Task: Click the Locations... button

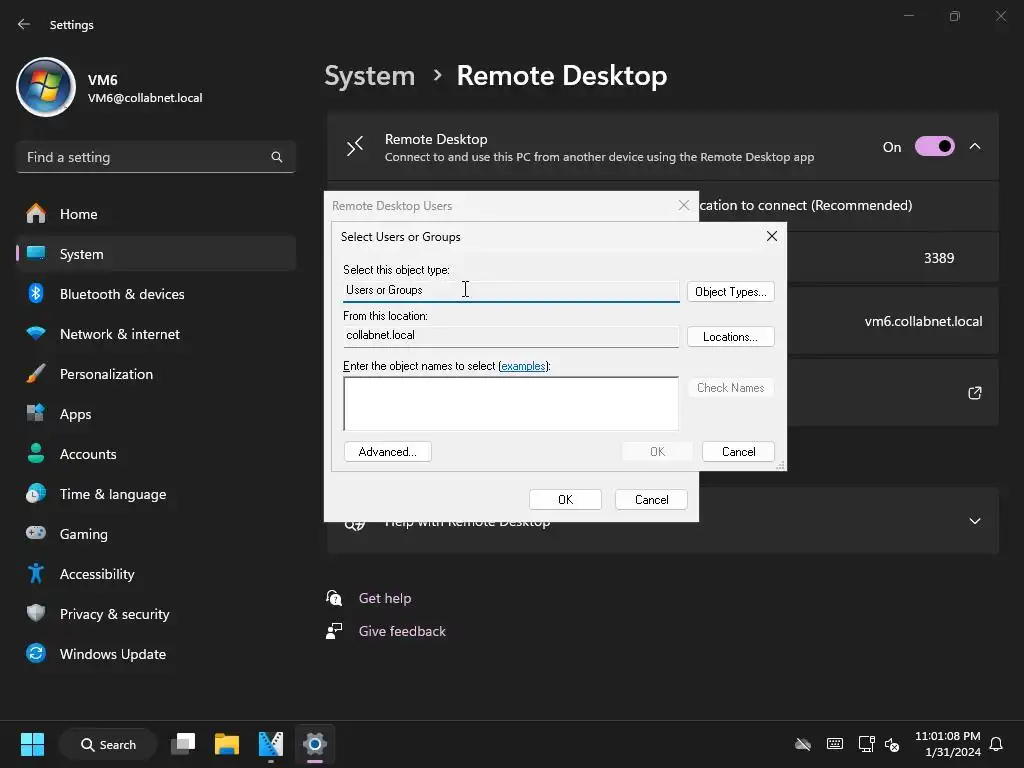Action: (x=731, y=337)
